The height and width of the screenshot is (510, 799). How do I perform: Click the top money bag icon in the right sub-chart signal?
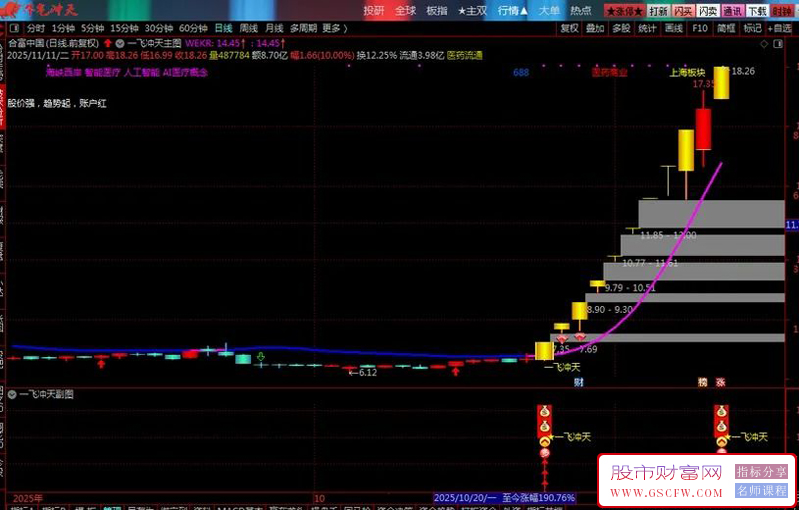[721, 411]
